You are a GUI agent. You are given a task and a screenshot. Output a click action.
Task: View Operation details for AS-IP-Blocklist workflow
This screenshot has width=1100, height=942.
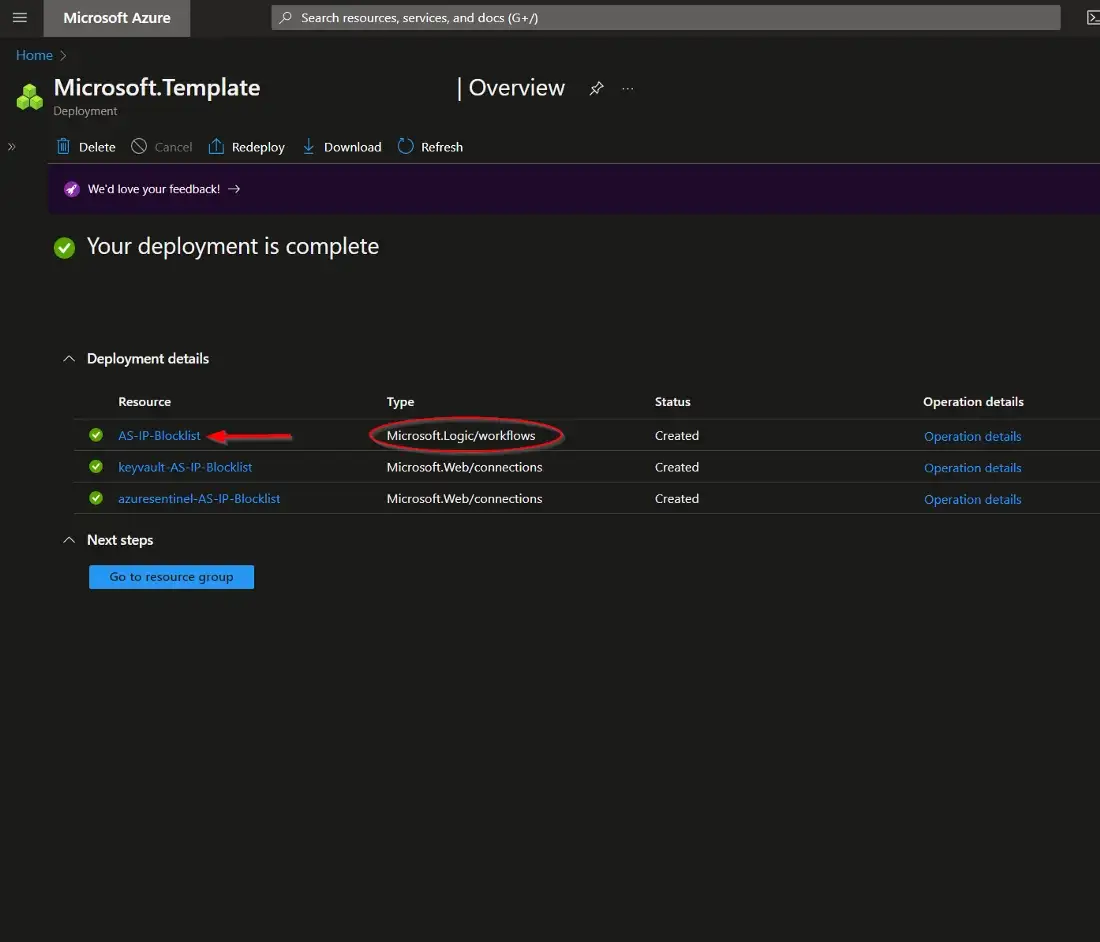click(972, 436)
